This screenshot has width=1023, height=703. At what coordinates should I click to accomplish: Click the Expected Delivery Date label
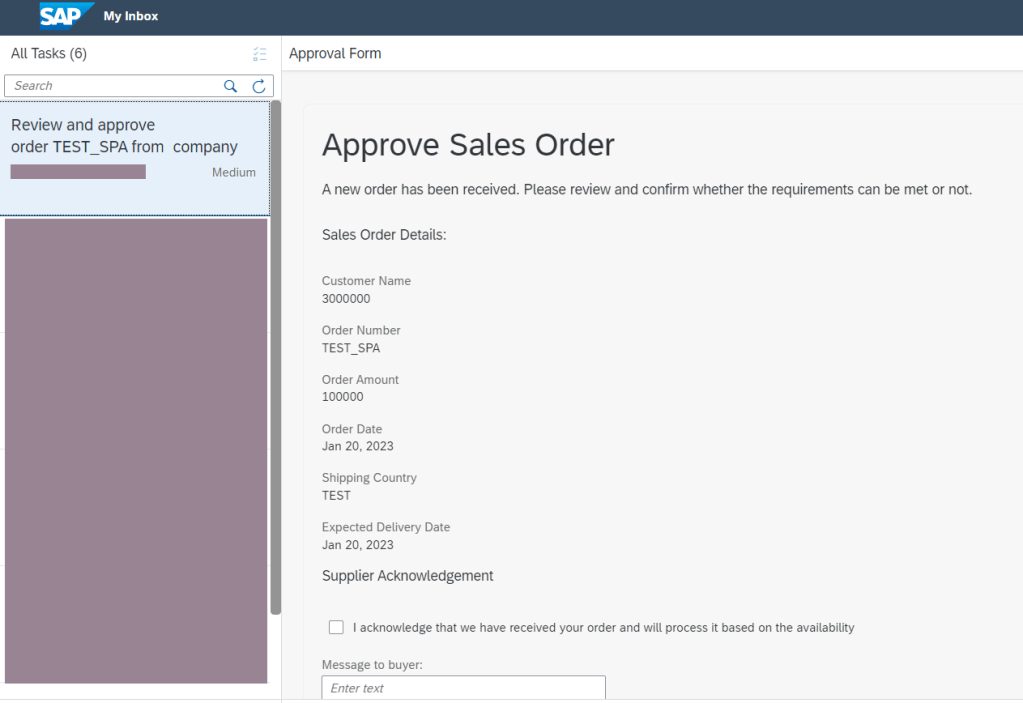coord(386,527)
